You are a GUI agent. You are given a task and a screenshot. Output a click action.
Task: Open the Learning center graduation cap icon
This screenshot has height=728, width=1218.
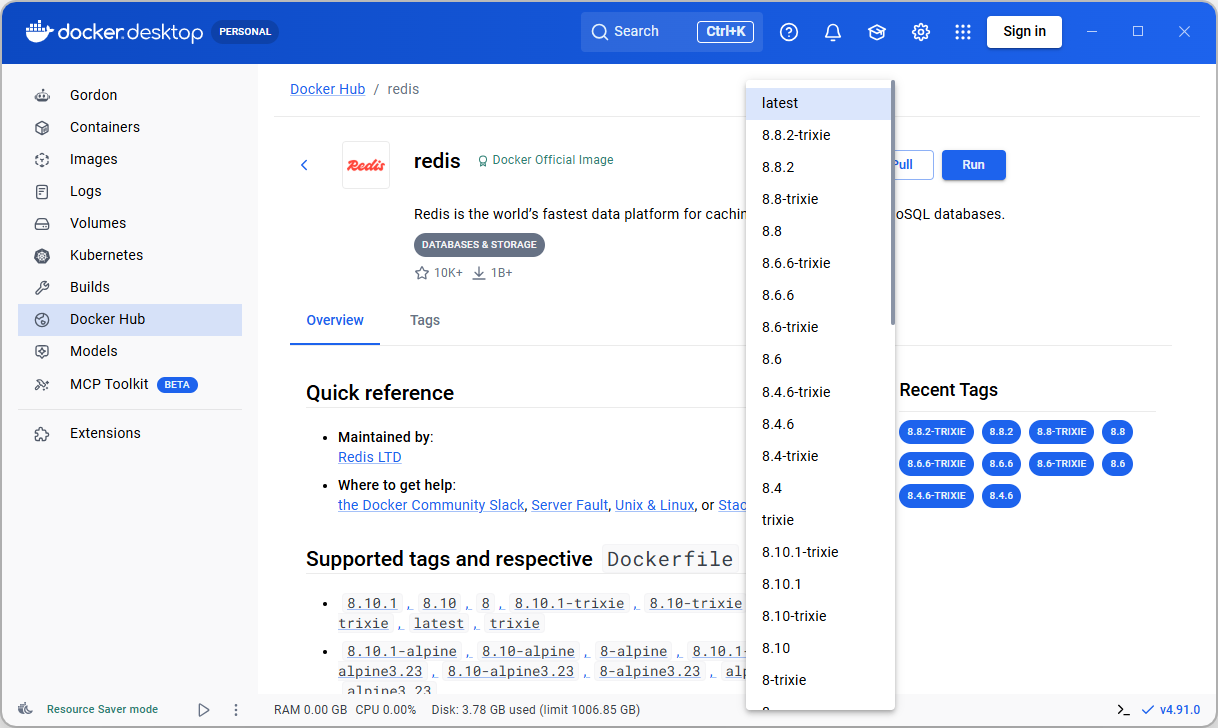tap(877, 32)
